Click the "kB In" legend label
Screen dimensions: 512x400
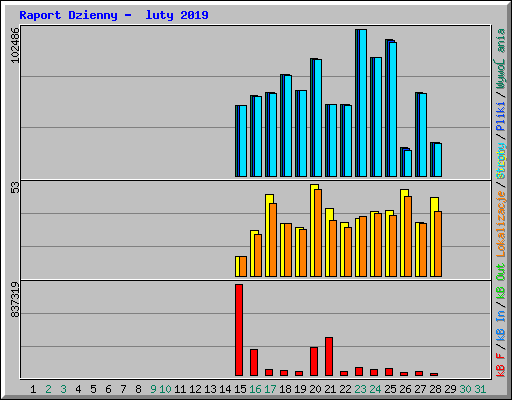point(501,326)
